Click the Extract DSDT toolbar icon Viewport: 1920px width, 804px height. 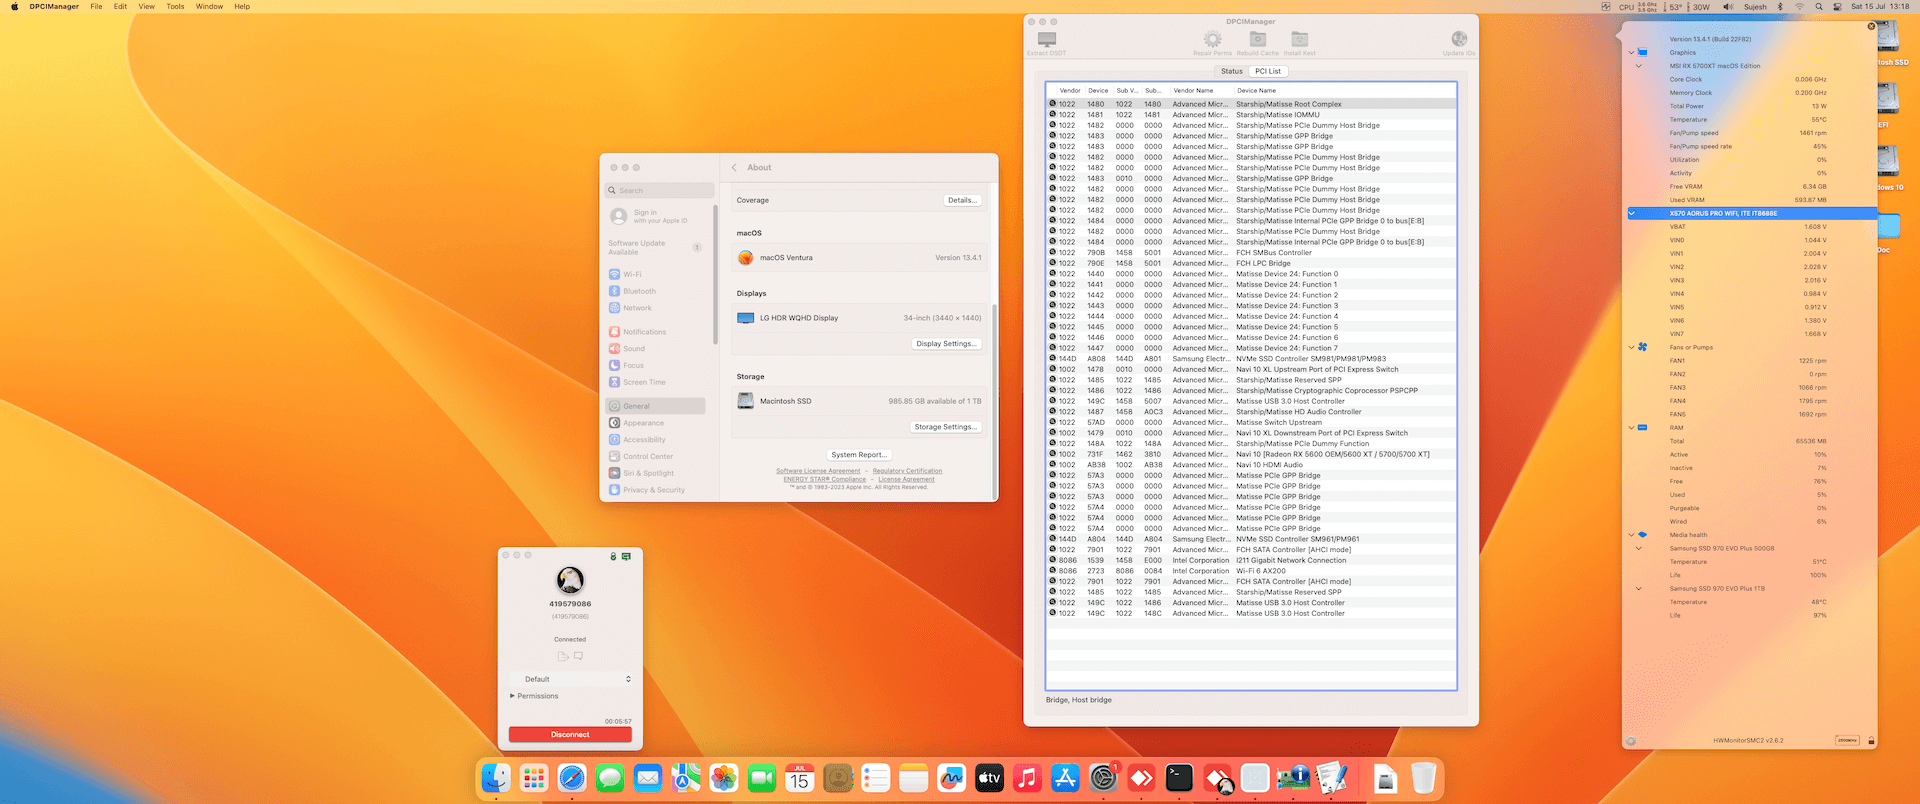tap(1047, 39)
